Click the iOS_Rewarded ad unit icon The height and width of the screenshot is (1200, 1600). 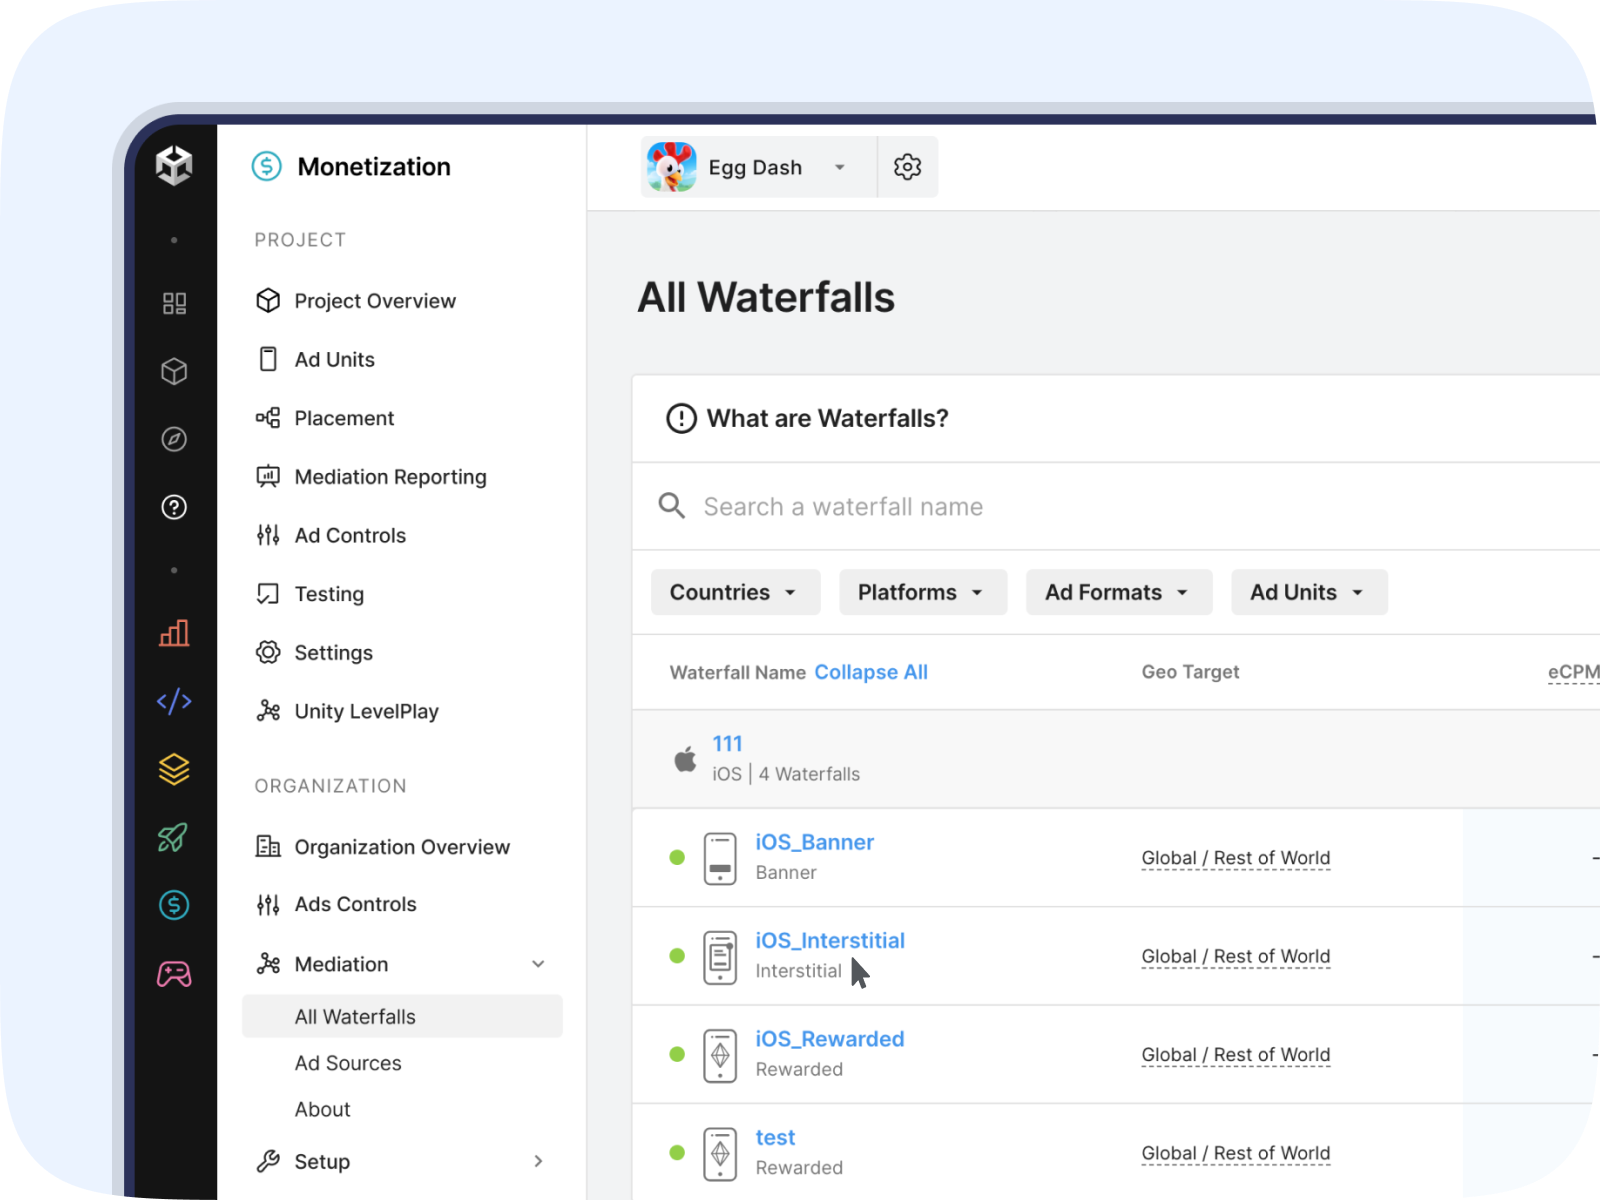720,1055
